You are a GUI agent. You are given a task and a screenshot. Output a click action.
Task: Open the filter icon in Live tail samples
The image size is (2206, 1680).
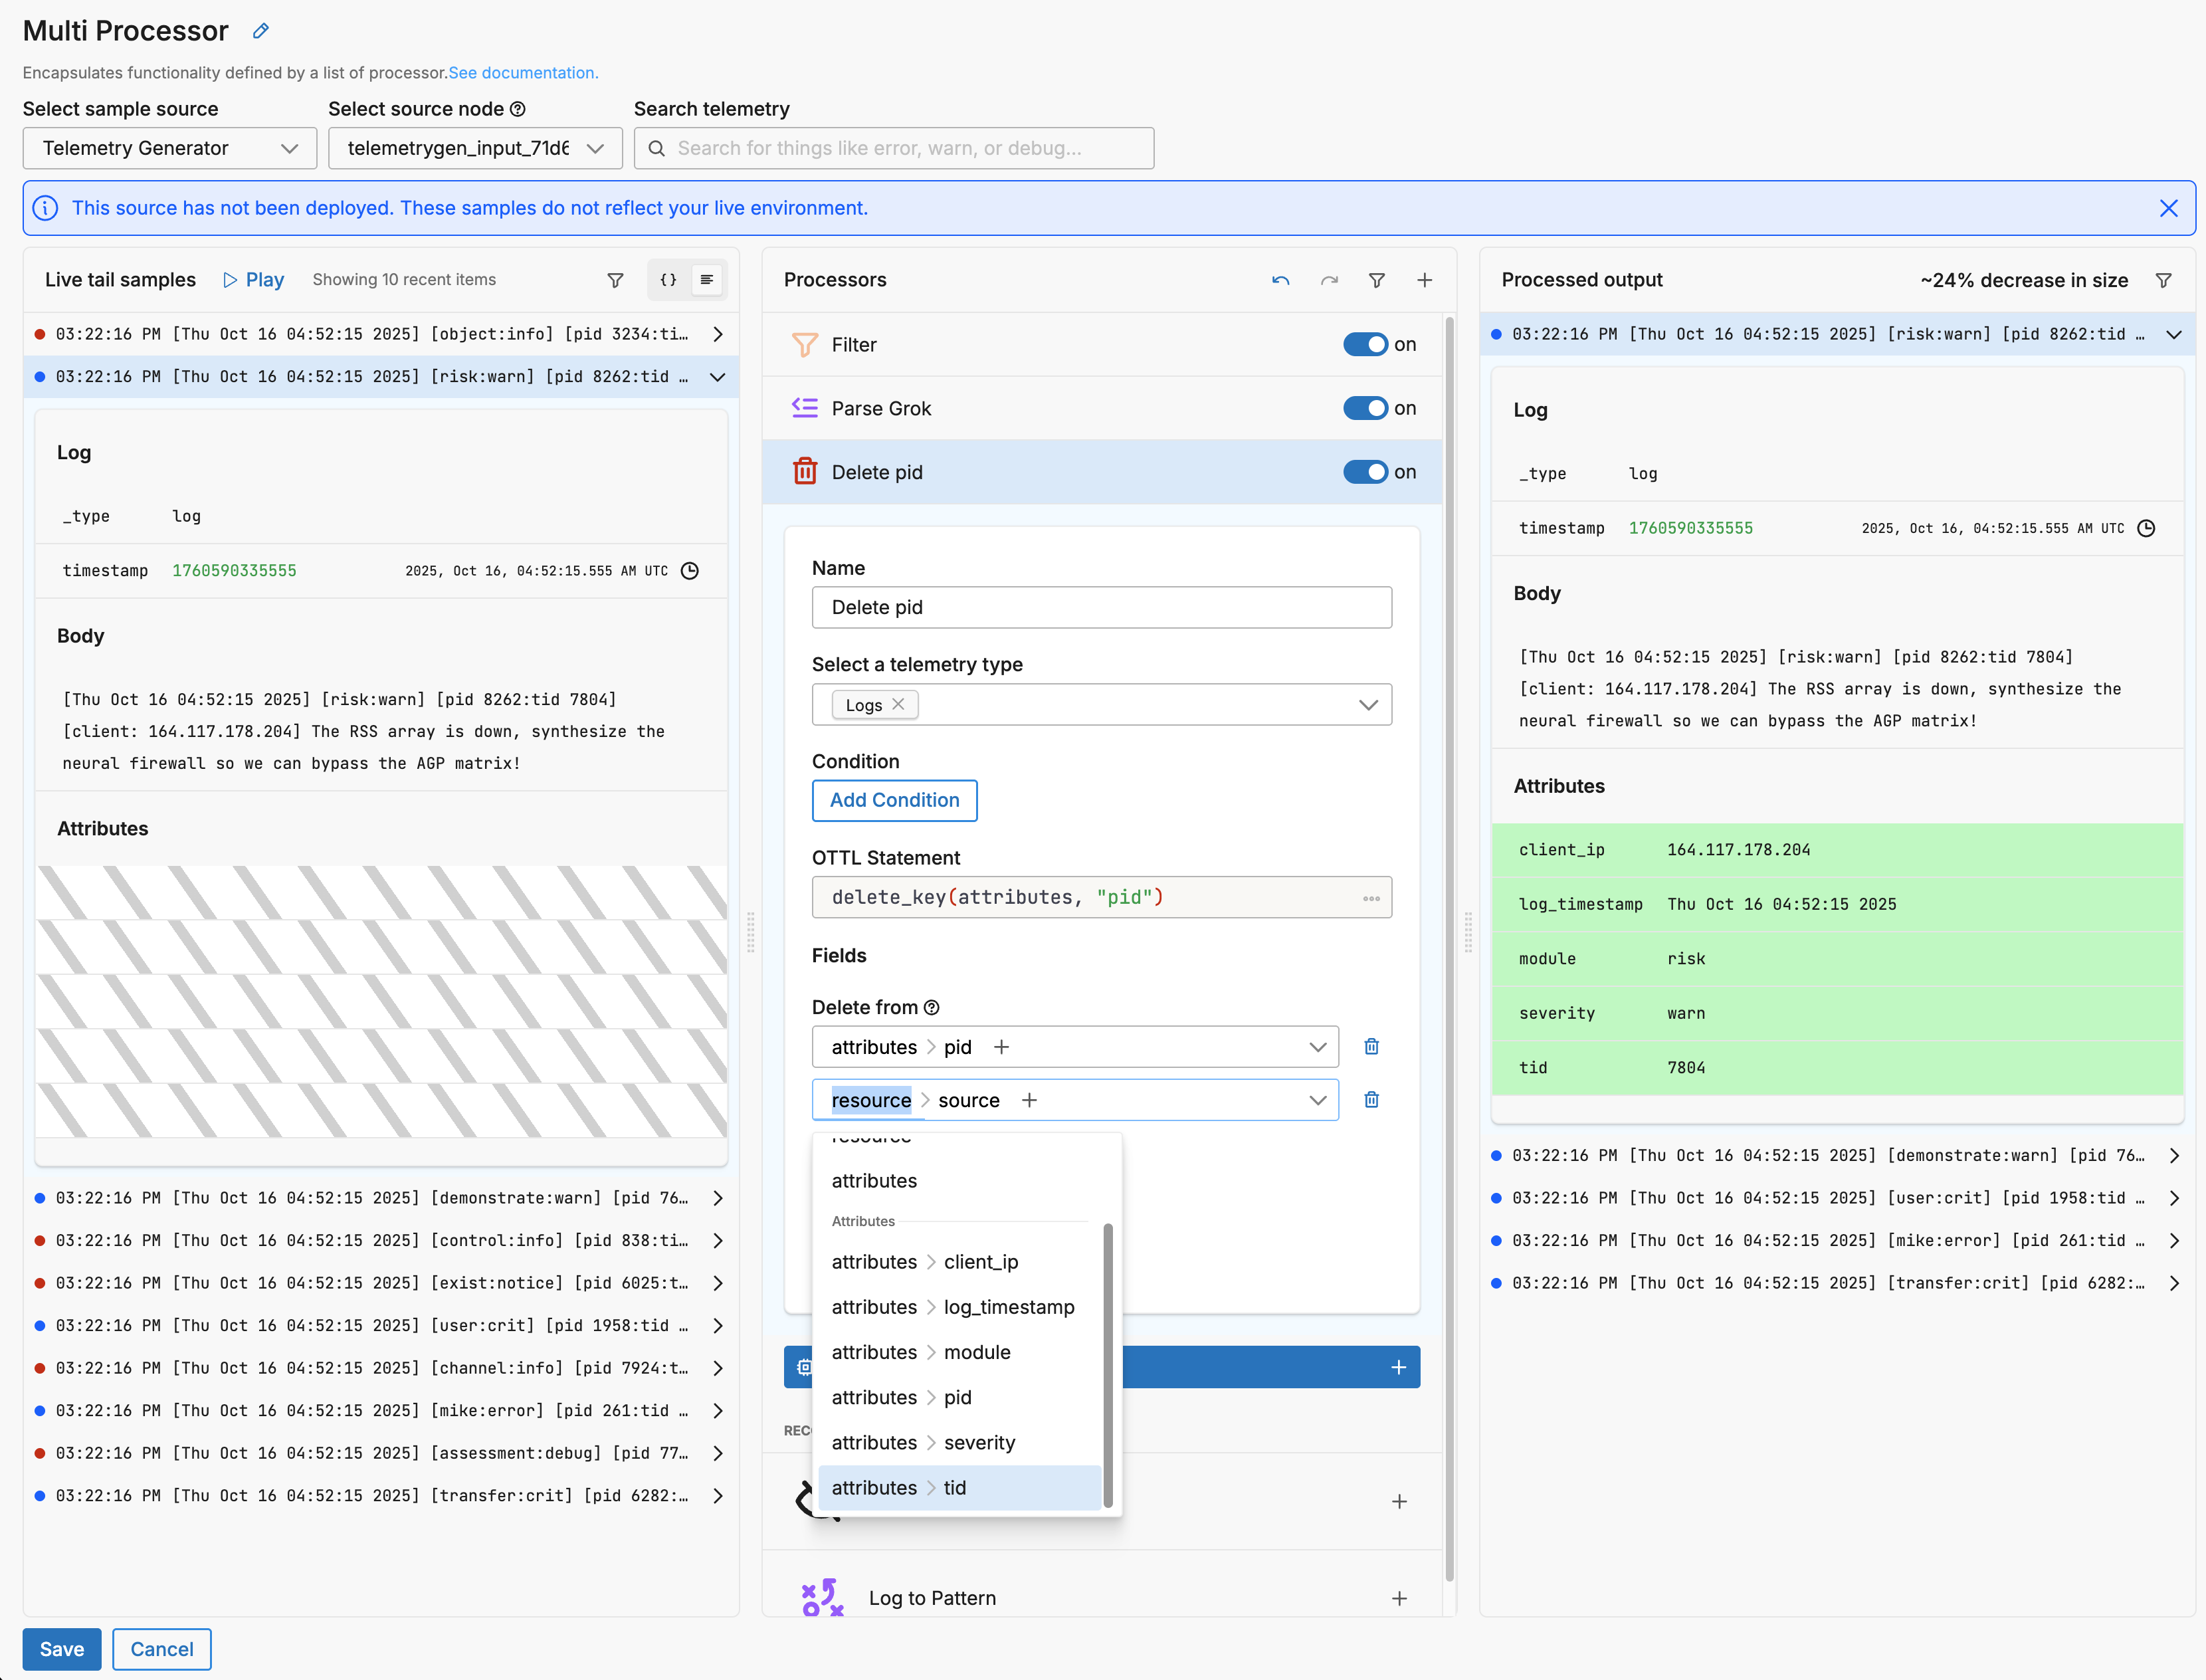(615, 280)
